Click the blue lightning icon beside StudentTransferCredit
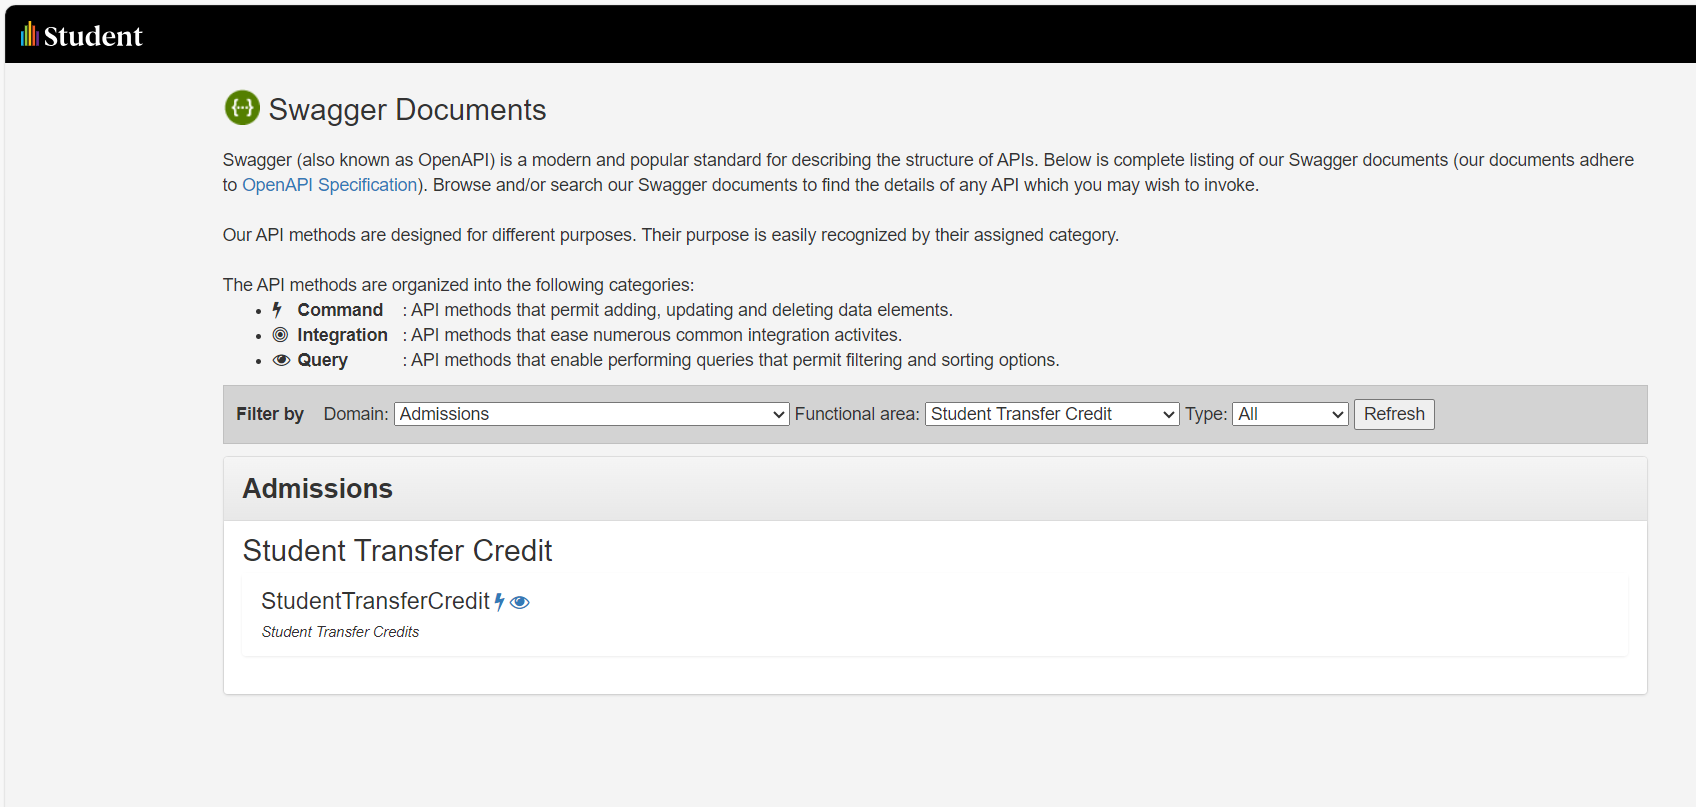The width and height of the screenshot is (1696, 807). (499, 602)
